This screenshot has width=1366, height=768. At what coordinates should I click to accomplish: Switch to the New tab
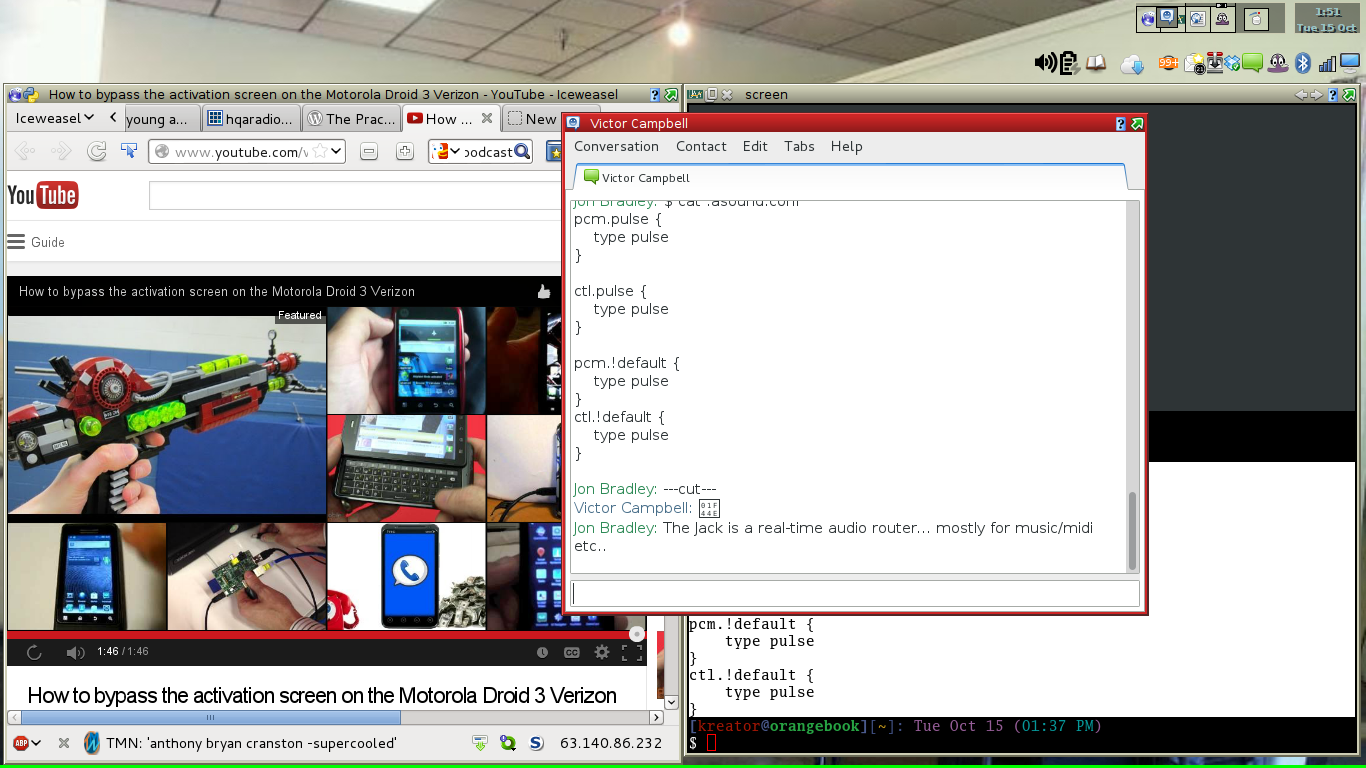[x=531, y=118]
